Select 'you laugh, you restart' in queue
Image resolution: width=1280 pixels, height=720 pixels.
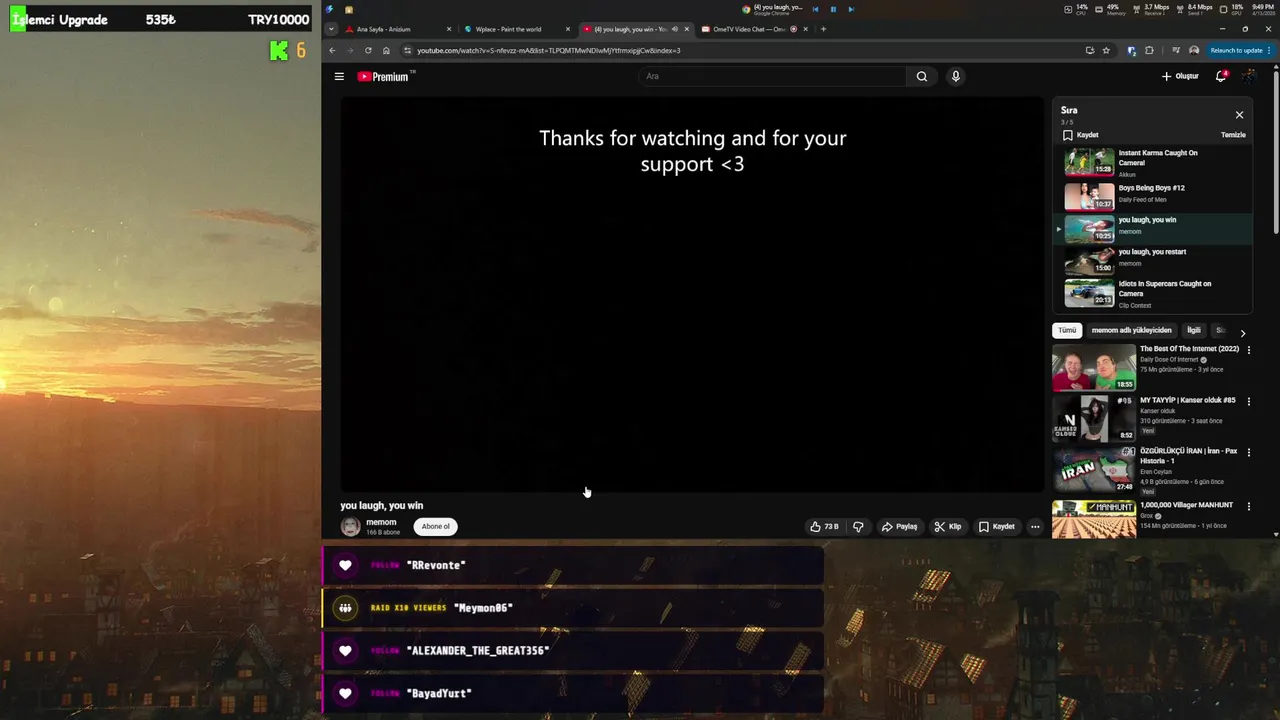coord(1152,259)
